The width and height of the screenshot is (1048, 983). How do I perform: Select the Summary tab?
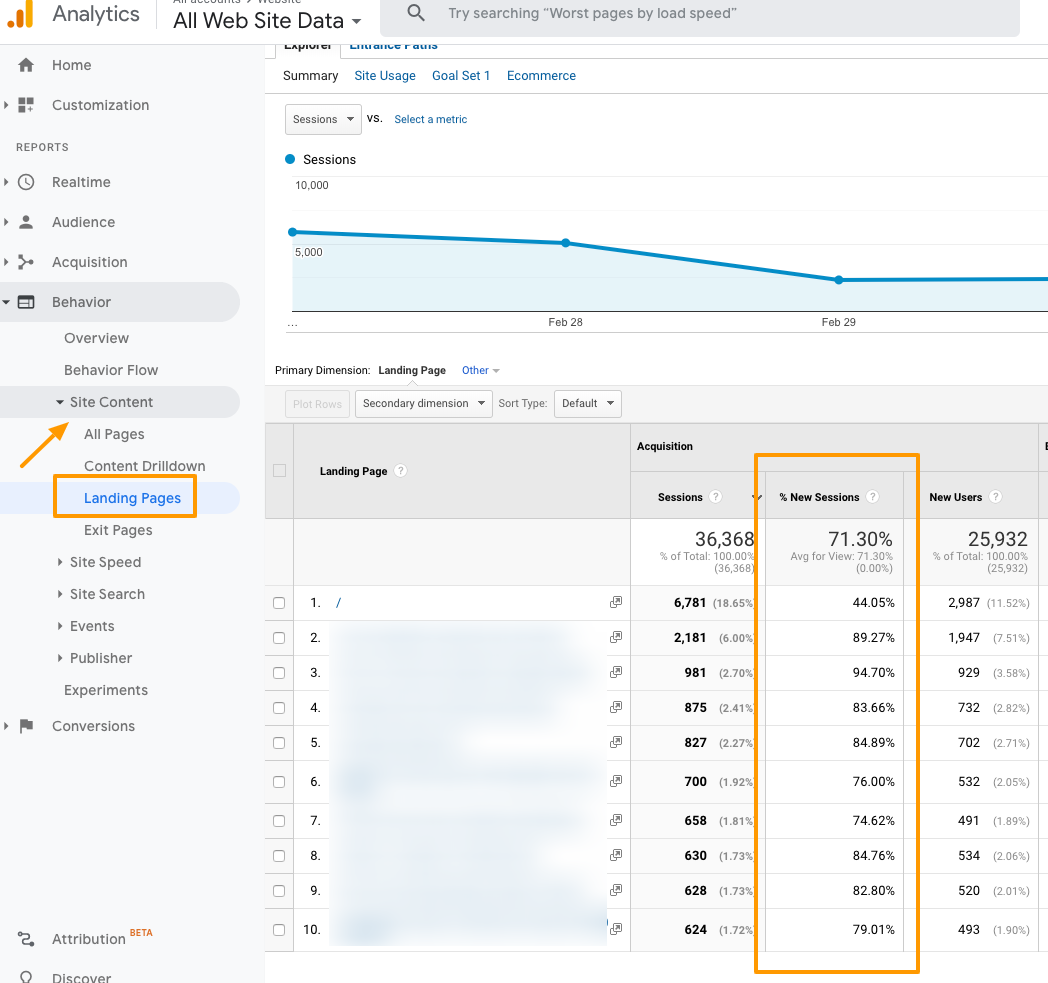pyautogui.click(x=310, y=76)
